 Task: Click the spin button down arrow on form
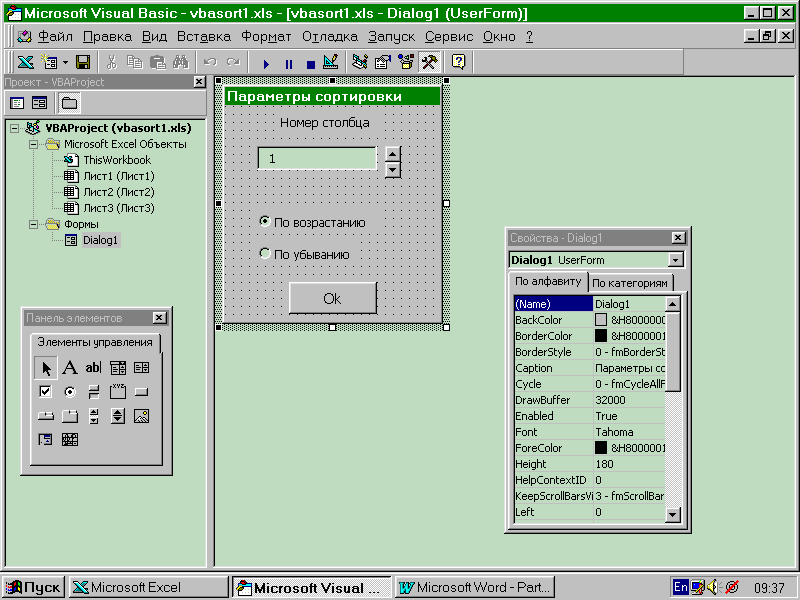(x=392, y=169)
